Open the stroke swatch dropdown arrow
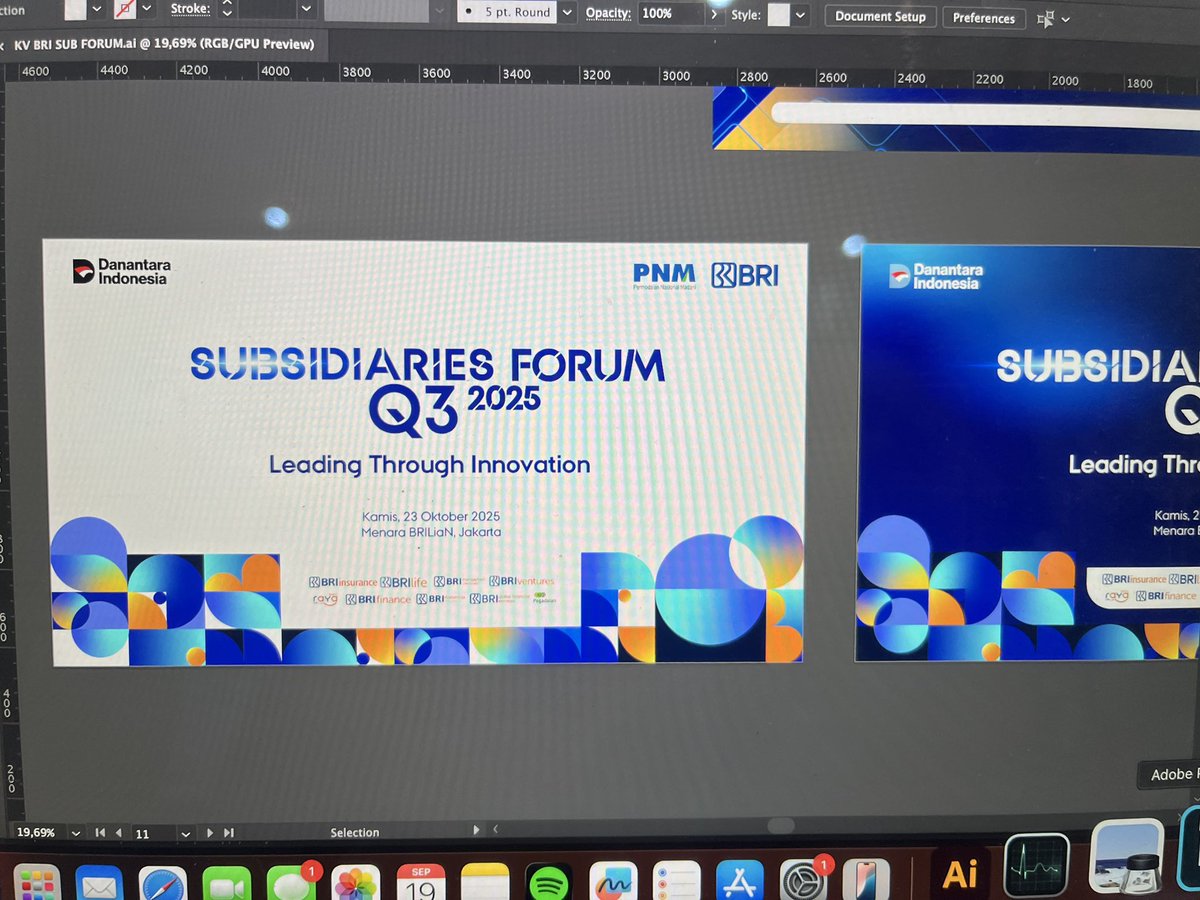The height and width of the screenshot is (900, 1200). coord(146,9)
